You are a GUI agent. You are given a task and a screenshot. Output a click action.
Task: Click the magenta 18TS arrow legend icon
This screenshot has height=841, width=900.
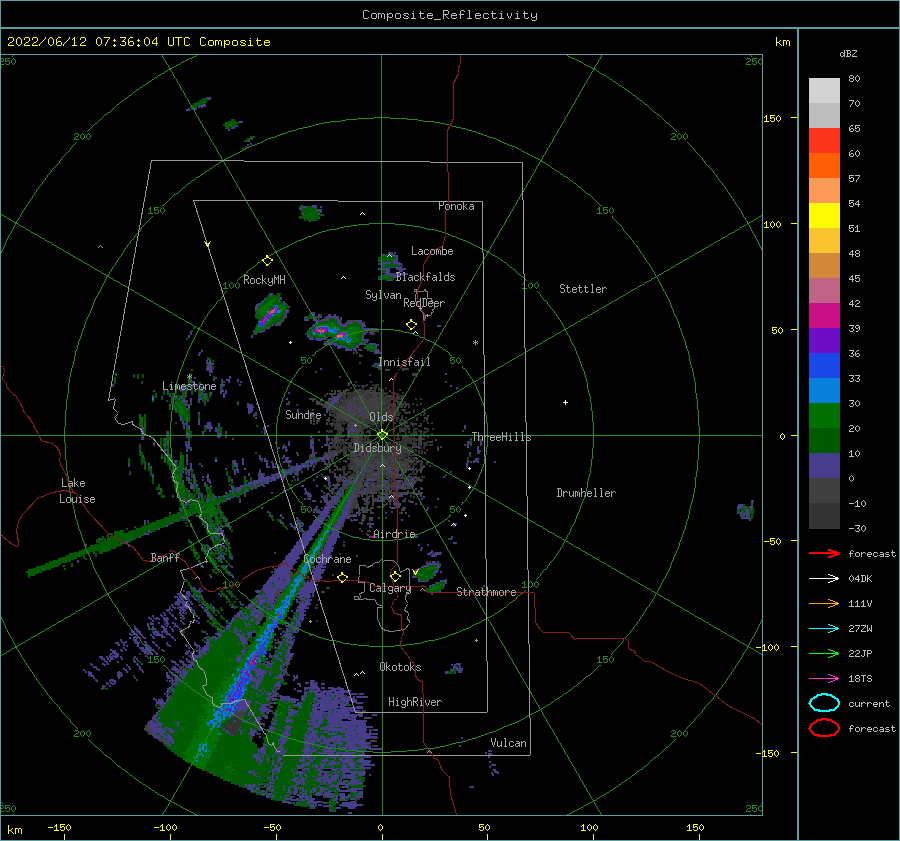[824, 678]
